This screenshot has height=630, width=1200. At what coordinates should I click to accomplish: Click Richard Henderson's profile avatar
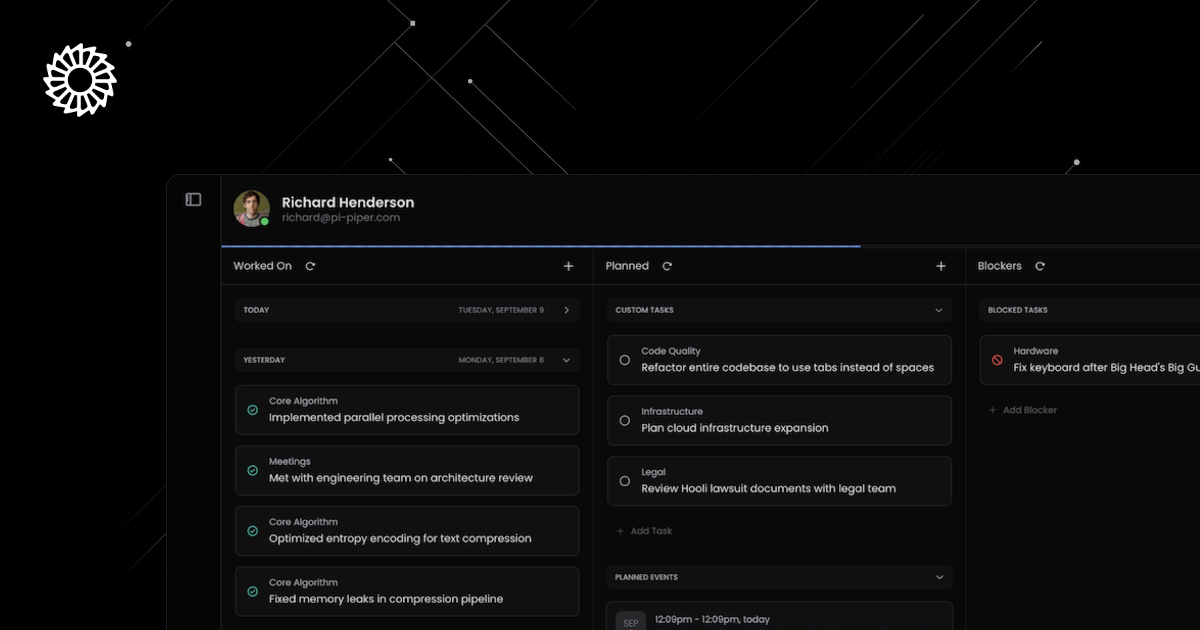(x=251, y=208)
